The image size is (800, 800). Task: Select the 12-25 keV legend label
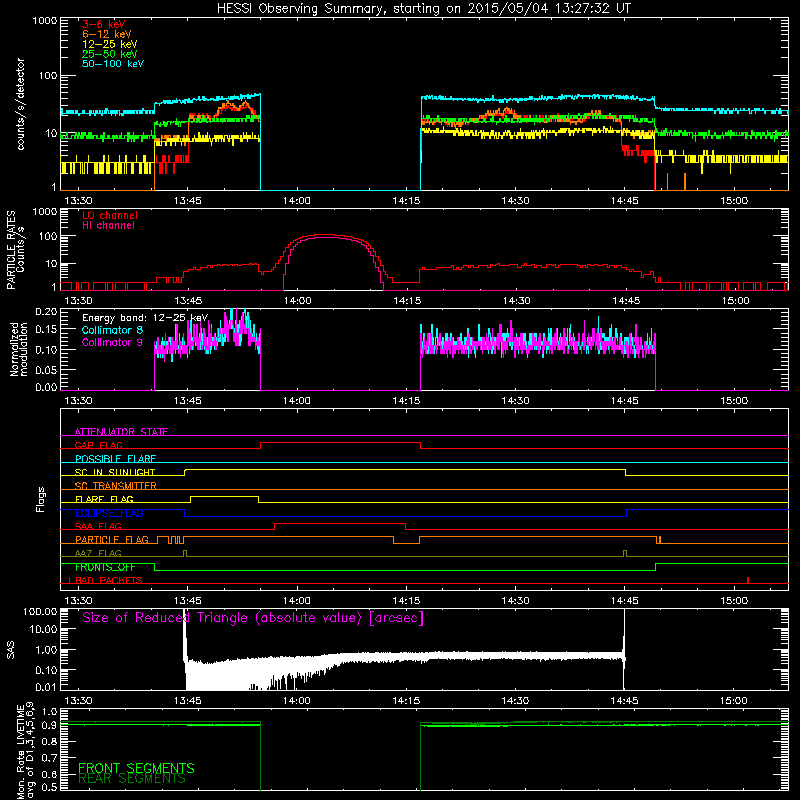pyautogui.click(x=110, y=44)
